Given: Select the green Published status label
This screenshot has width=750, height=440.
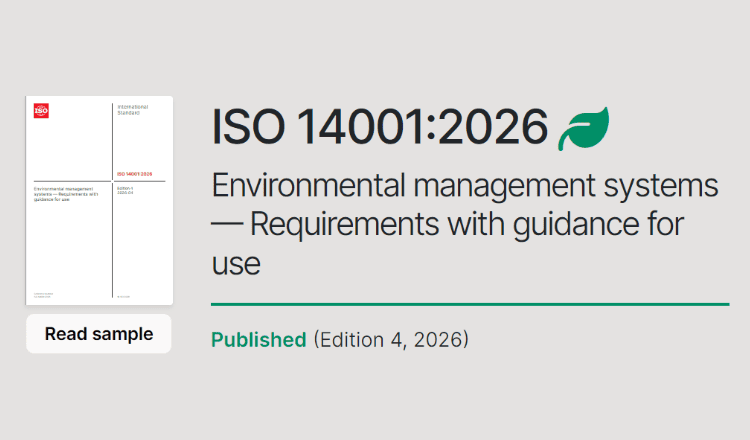Looking at the screenshot, I should tap(258, 339).
